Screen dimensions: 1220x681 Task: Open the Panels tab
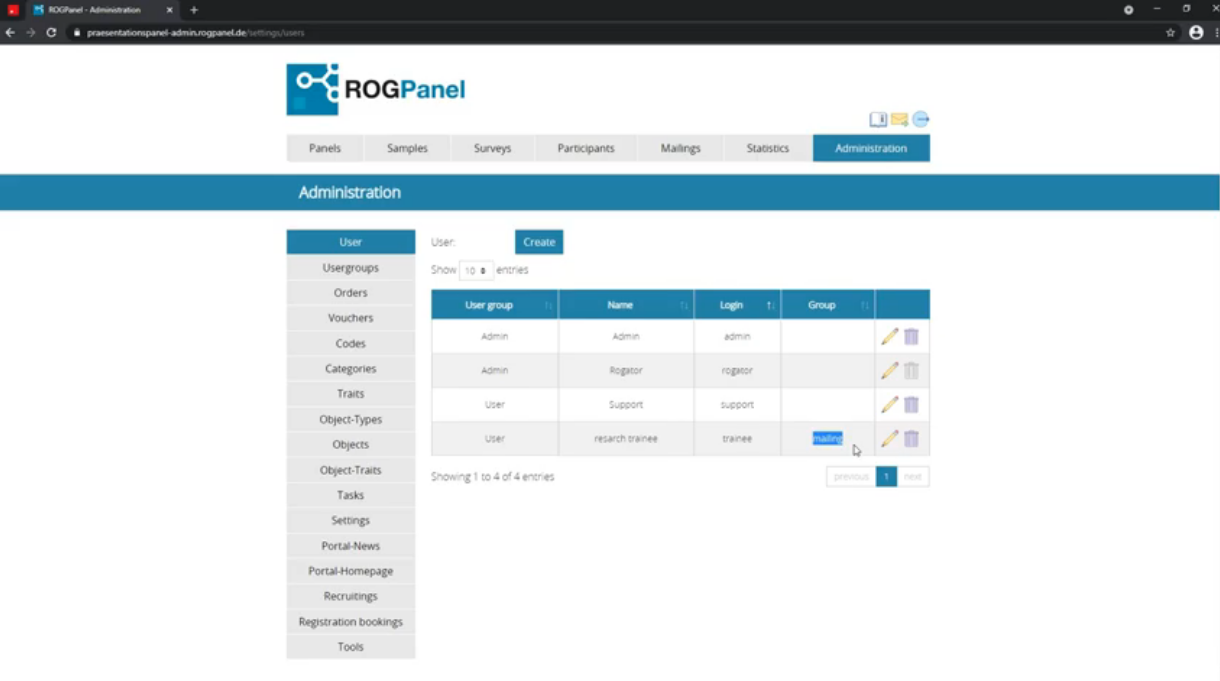click(x=325, y=148)
